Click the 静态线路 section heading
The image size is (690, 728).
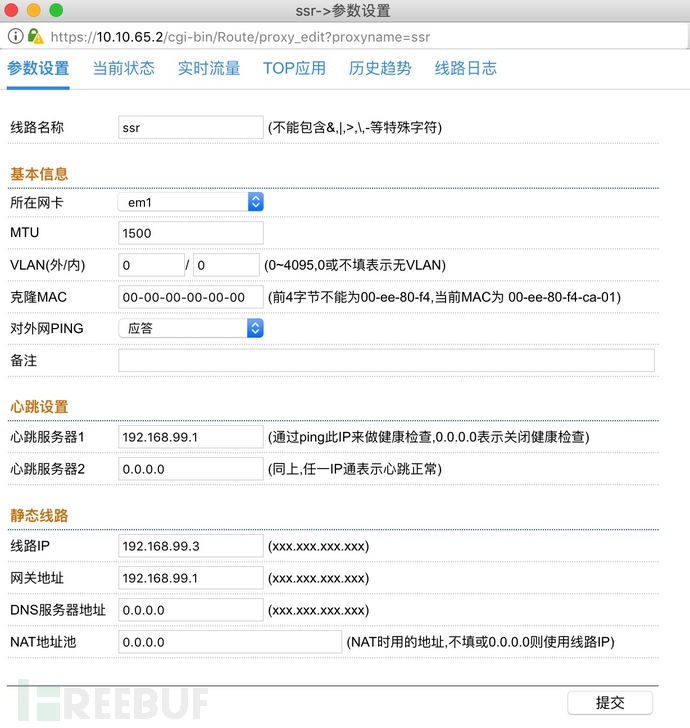click(39, 515)
